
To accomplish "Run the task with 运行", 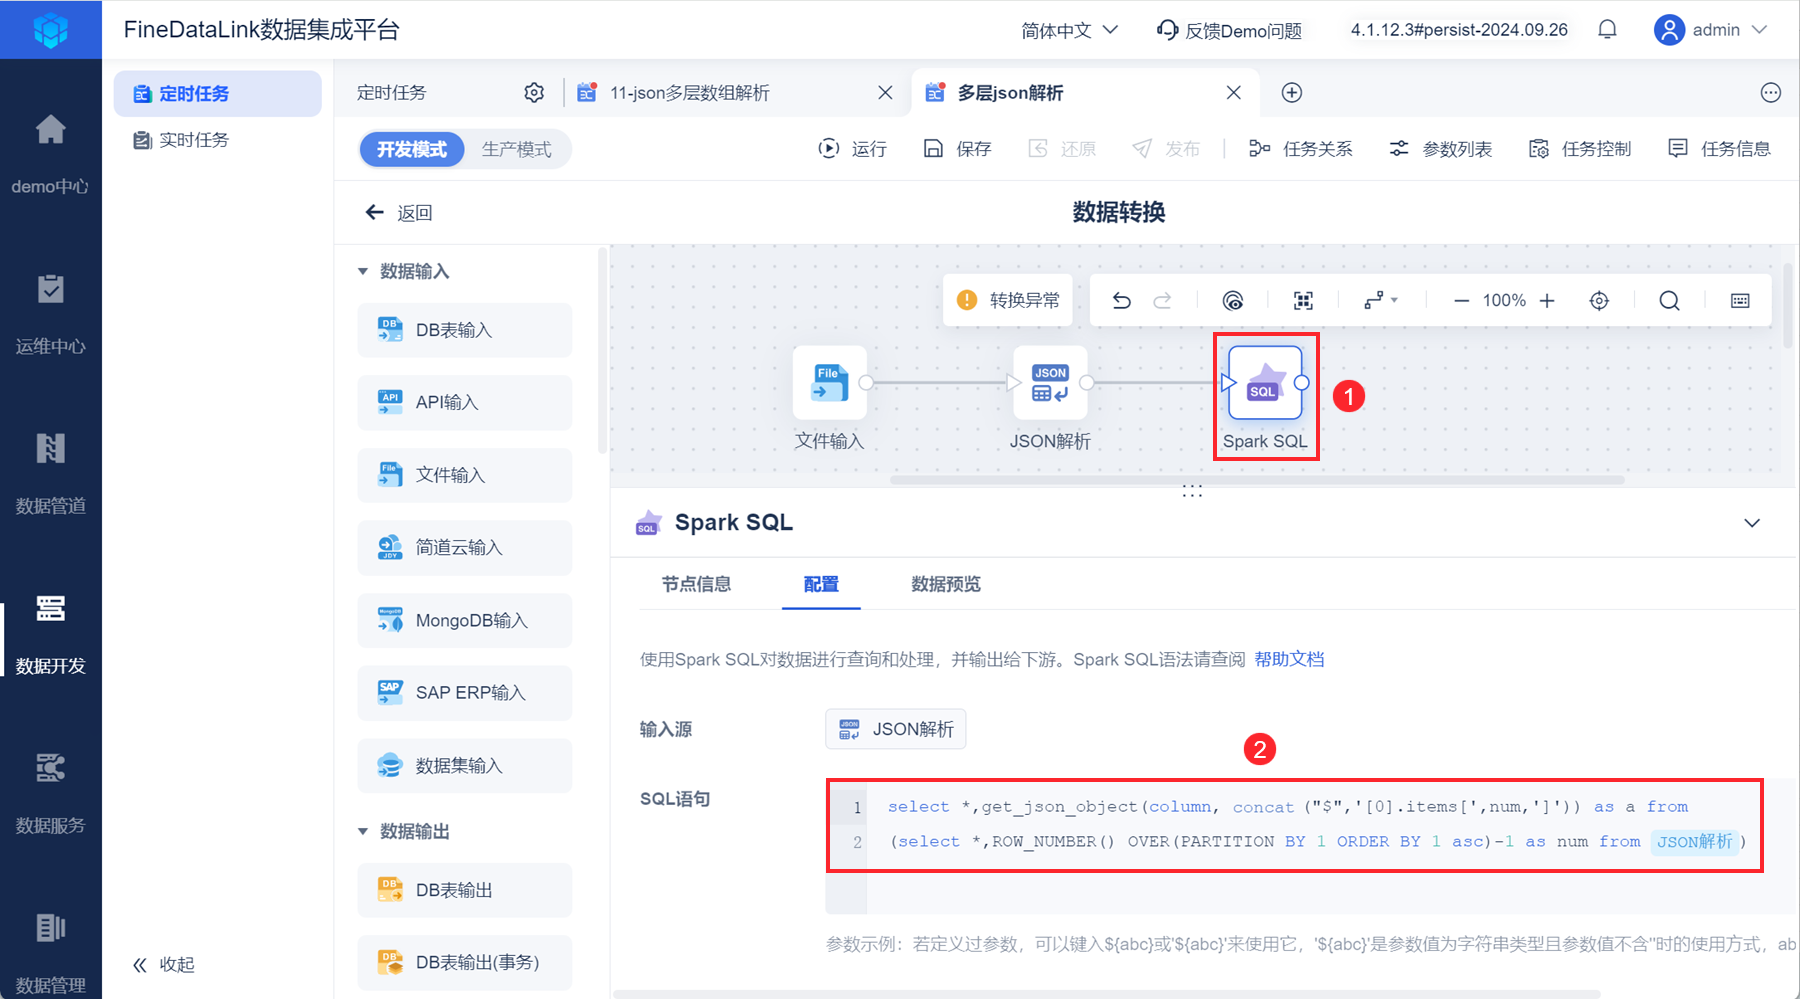I will [853, 149].
